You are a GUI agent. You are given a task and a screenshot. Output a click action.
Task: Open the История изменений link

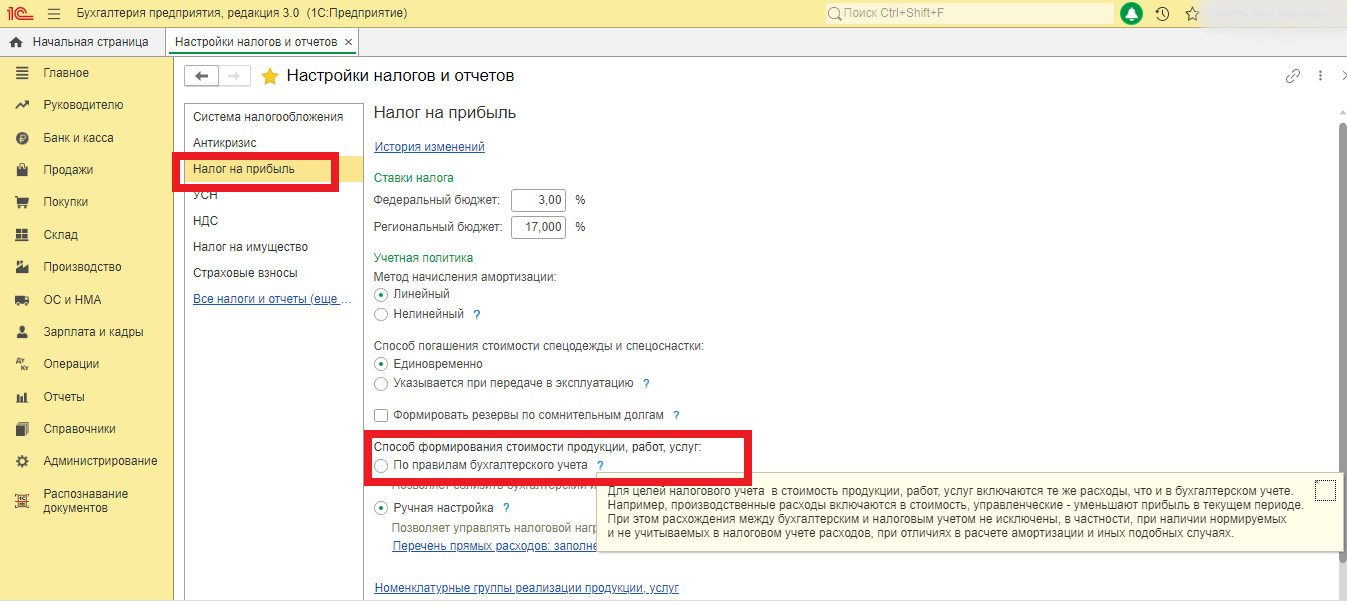[429, 147]
